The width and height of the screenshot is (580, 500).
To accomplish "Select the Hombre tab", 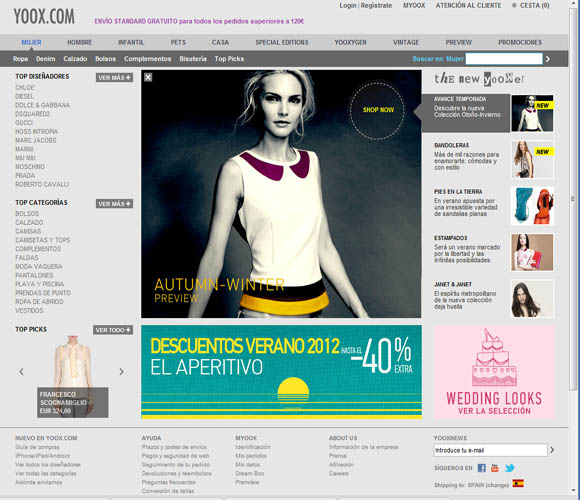I will click(x=80, y=42).
